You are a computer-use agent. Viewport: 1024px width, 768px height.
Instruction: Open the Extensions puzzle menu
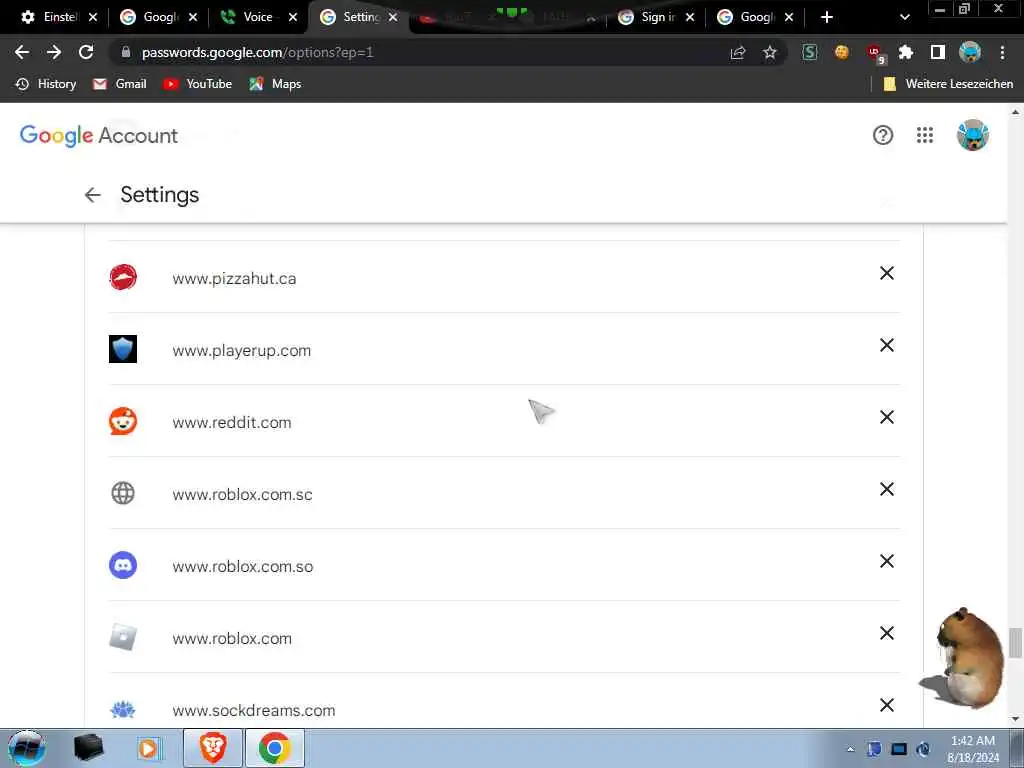click(906, 52)
